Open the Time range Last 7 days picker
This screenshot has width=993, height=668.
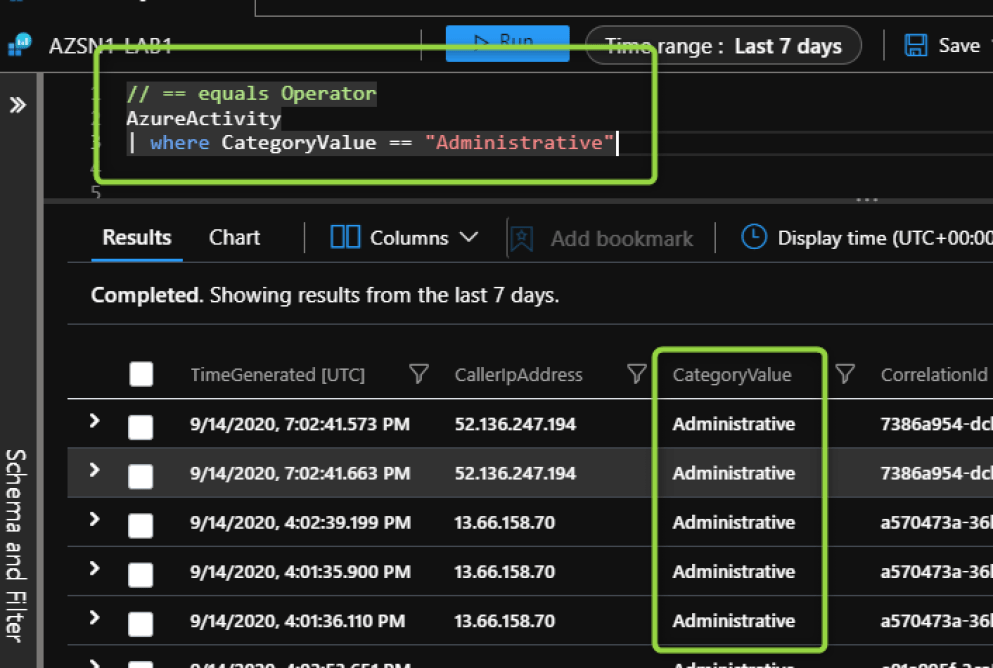coord(723,46)
